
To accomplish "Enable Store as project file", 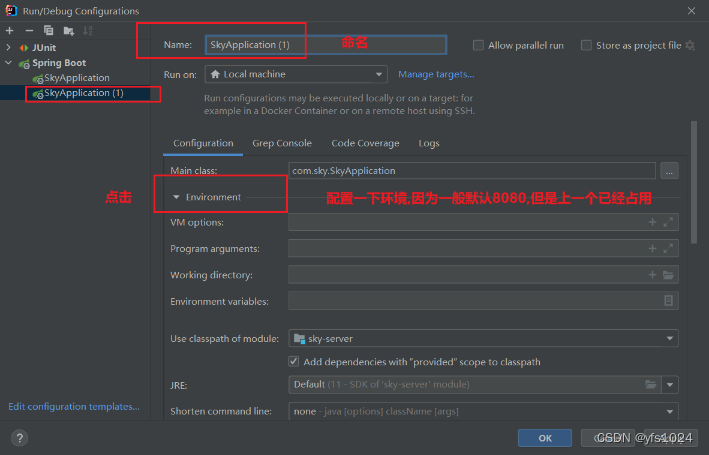I will 586,45.
